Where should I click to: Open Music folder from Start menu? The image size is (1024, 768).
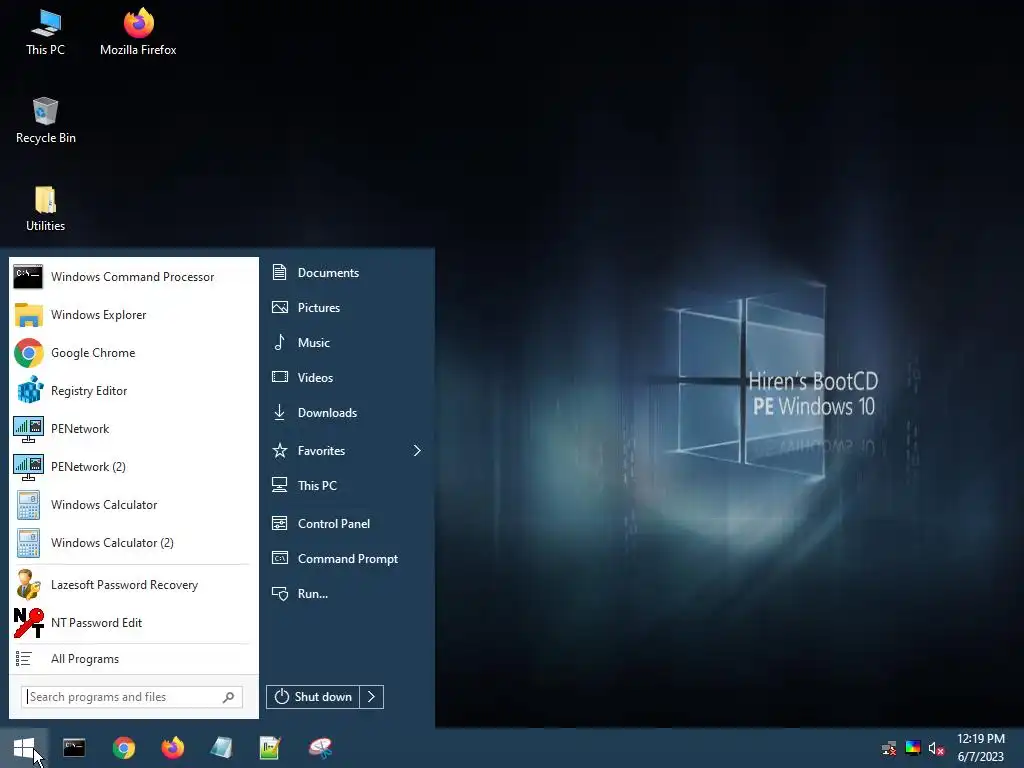[x=347, y=342]
